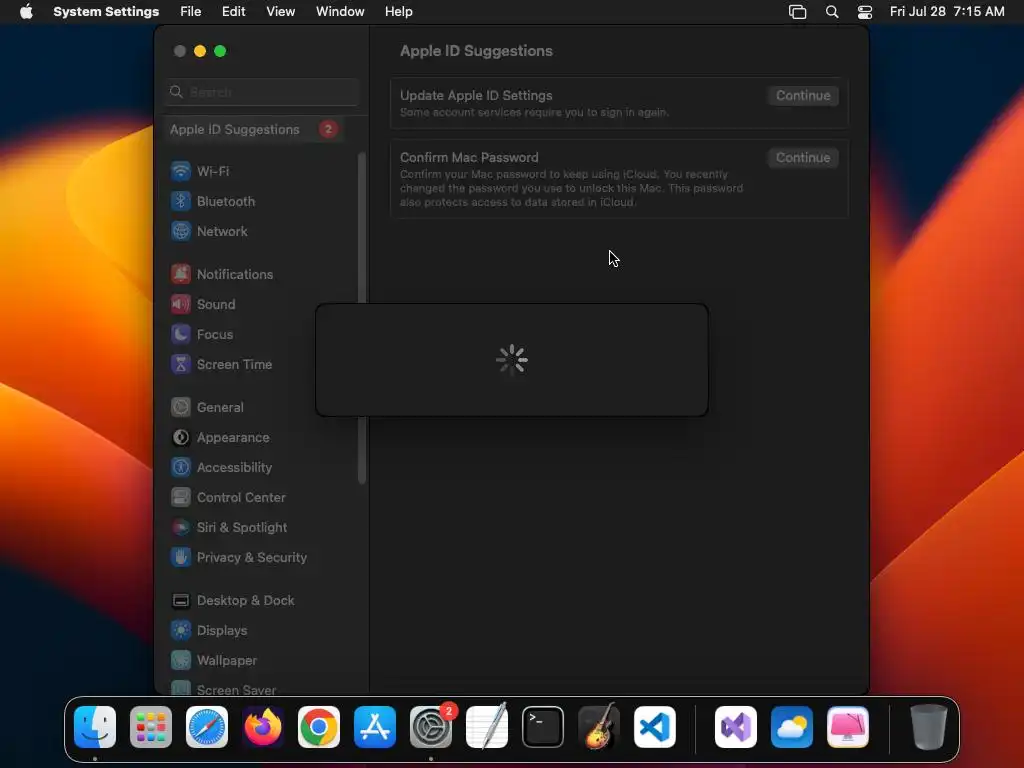
Task: Open CleanMyMac from the Dock
Action: point(848,727)
